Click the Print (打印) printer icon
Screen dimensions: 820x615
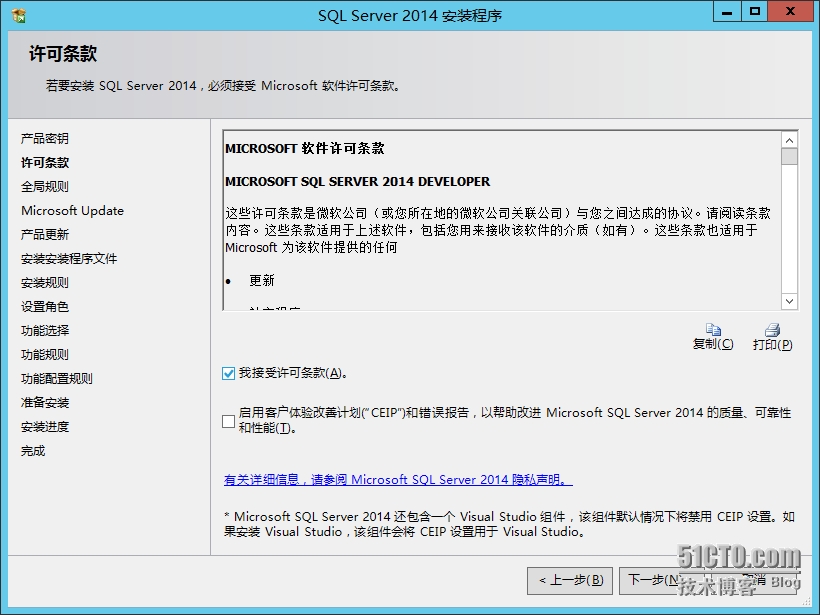click(x=772, y=329)
